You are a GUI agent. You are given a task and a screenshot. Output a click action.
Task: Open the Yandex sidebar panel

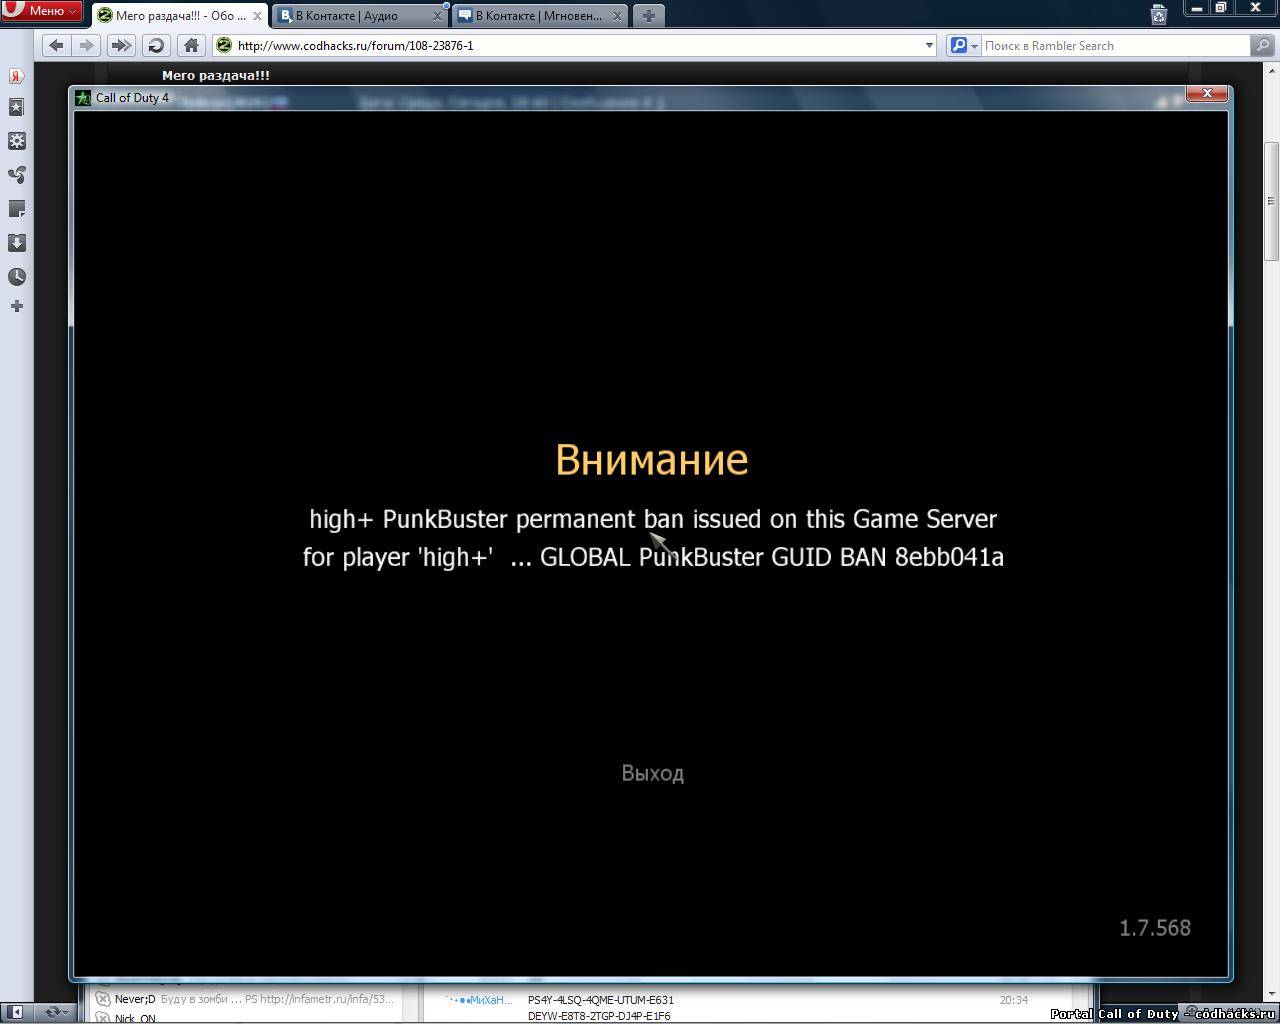[17, 77]
